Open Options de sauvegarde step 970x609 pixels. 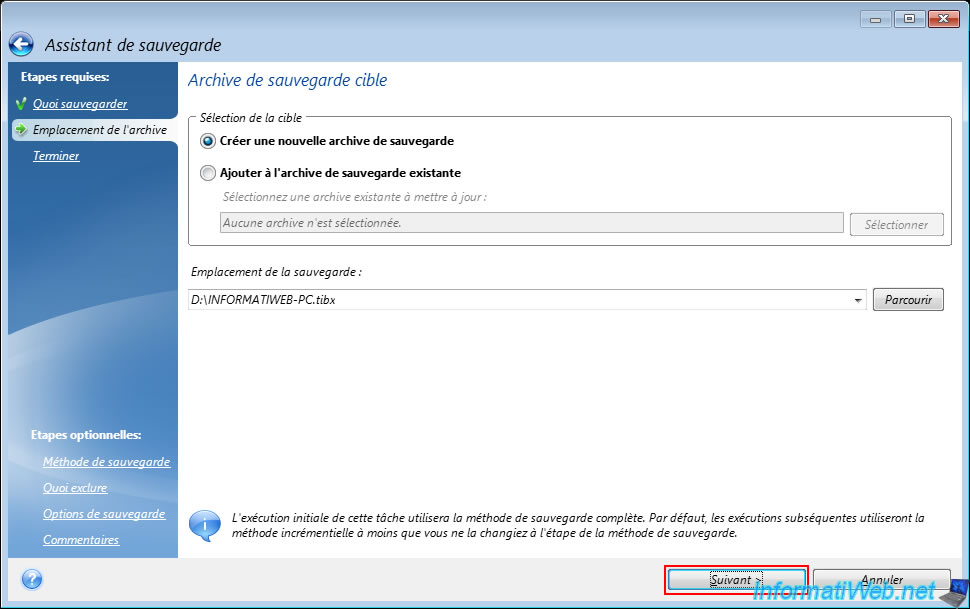(104, 514)
